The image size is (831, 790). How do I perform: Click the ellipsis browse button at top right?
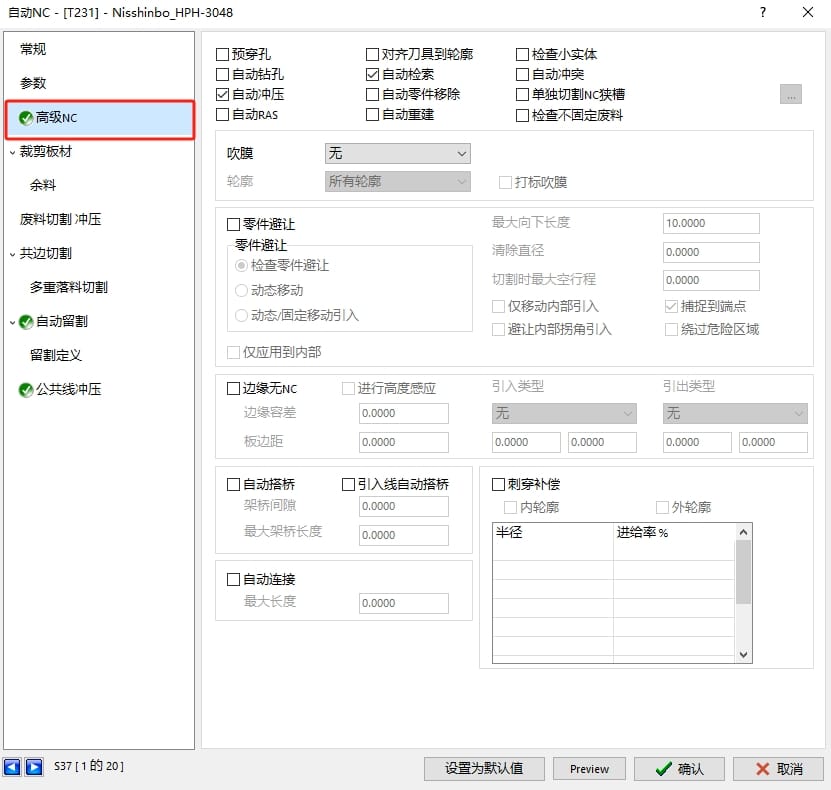coord(791,95)
